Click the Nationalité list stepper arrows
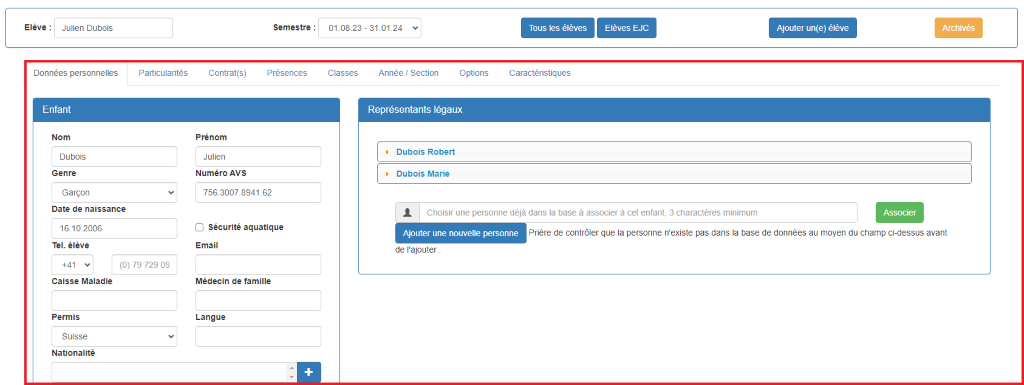The height and width of the screenshot is (385, 1024). [x=292, y=373]
